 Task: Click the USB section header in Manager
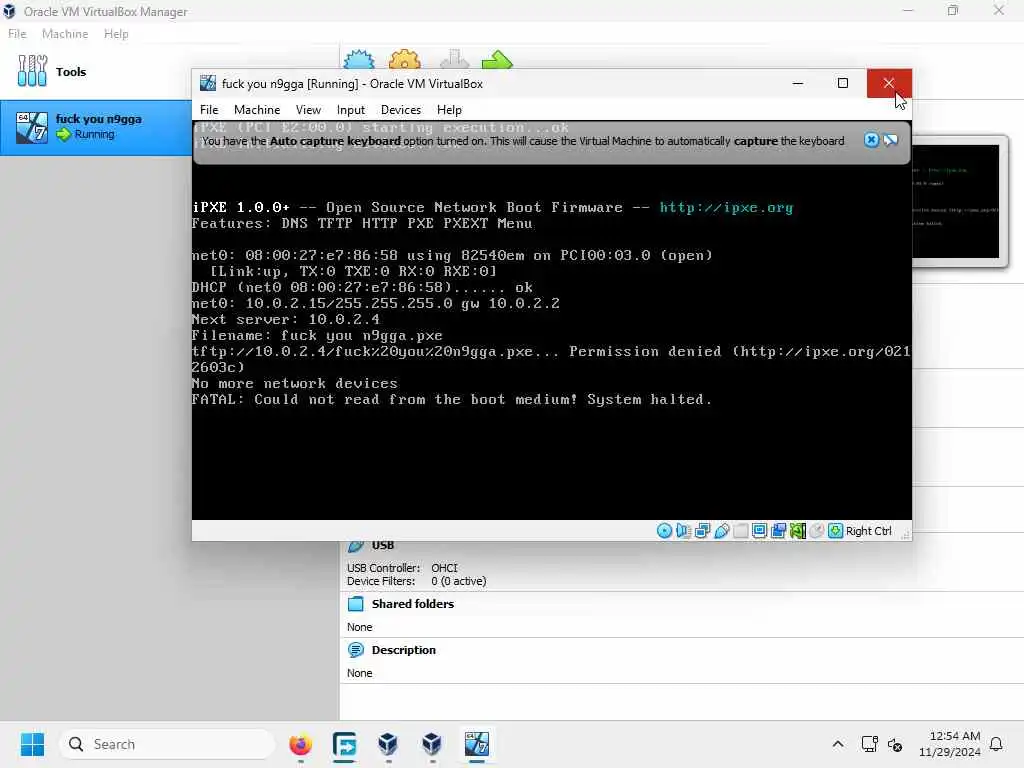pyautogui.click(x=383, y=545)
